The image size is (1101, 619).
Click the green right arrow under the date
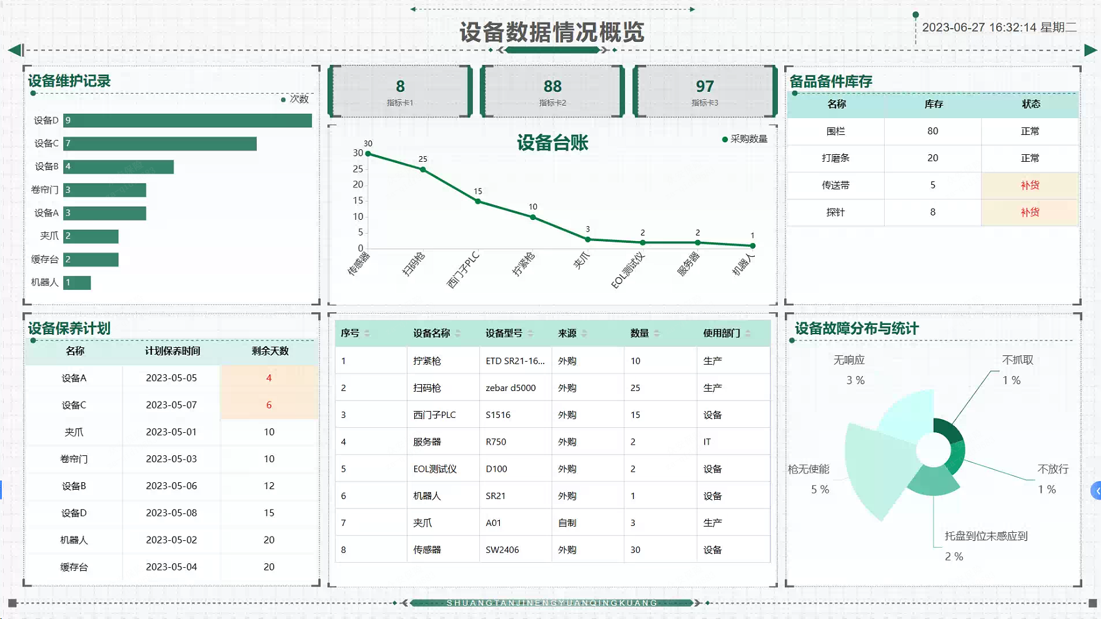coord(1089,49)
